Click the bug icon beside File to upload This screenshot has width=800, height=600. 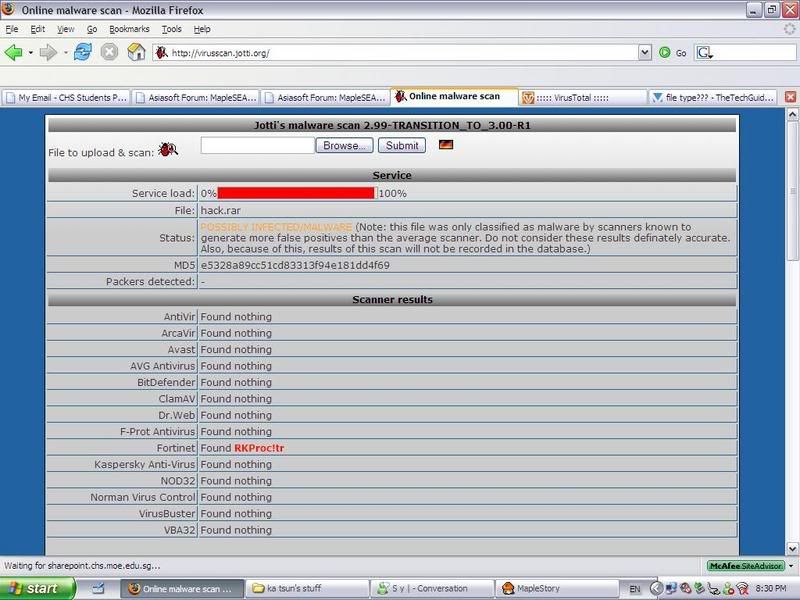pos(168,149)
